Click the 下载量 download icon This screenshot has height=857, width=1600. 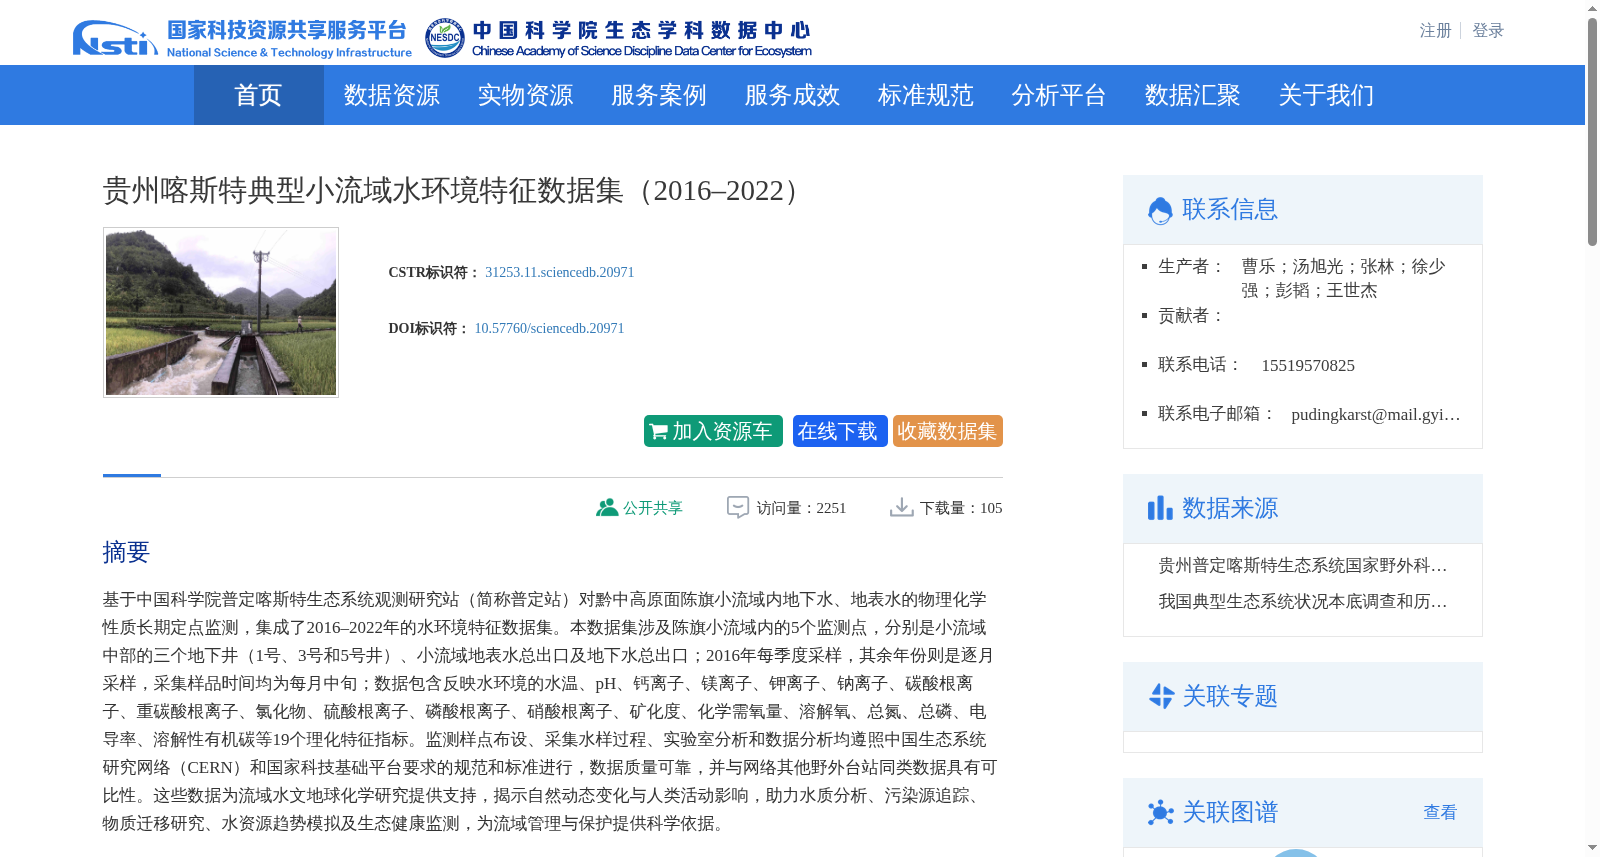click(x=901, y=507)
